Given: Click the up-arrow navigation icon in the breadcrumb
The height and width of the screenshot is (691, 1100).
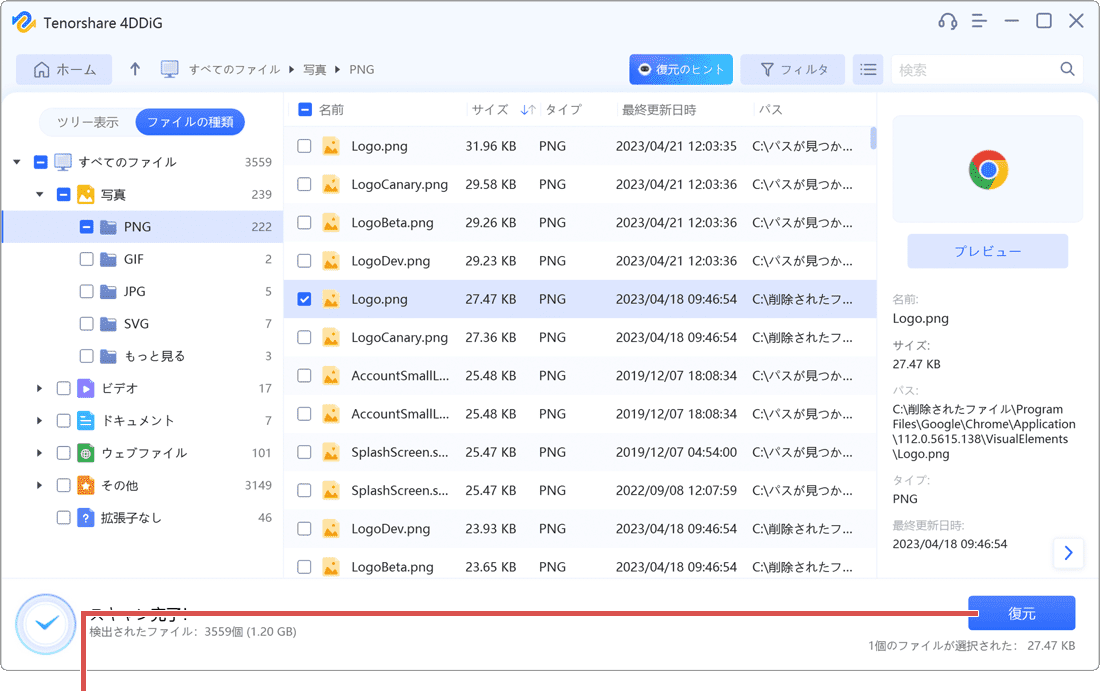Looking at the screenshot, I should point(134,69).
